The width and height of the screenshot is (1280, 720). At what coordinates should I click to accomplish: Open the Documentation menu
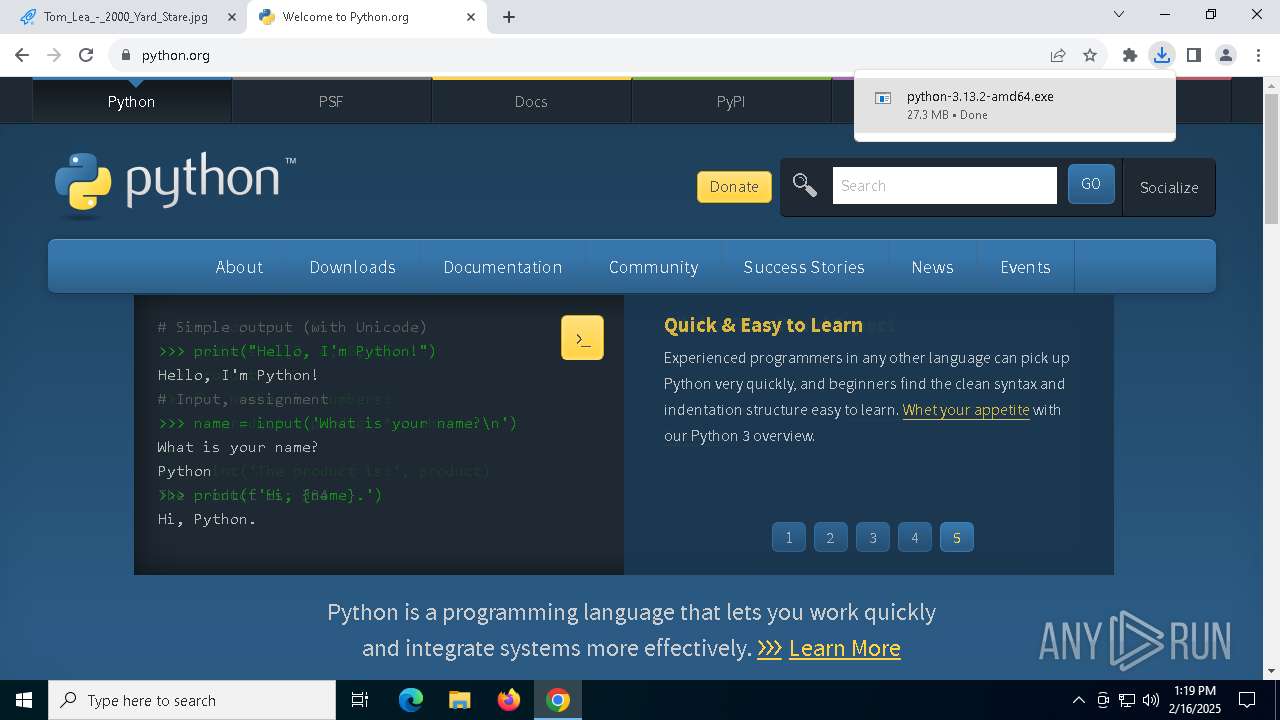pos(503,267)
